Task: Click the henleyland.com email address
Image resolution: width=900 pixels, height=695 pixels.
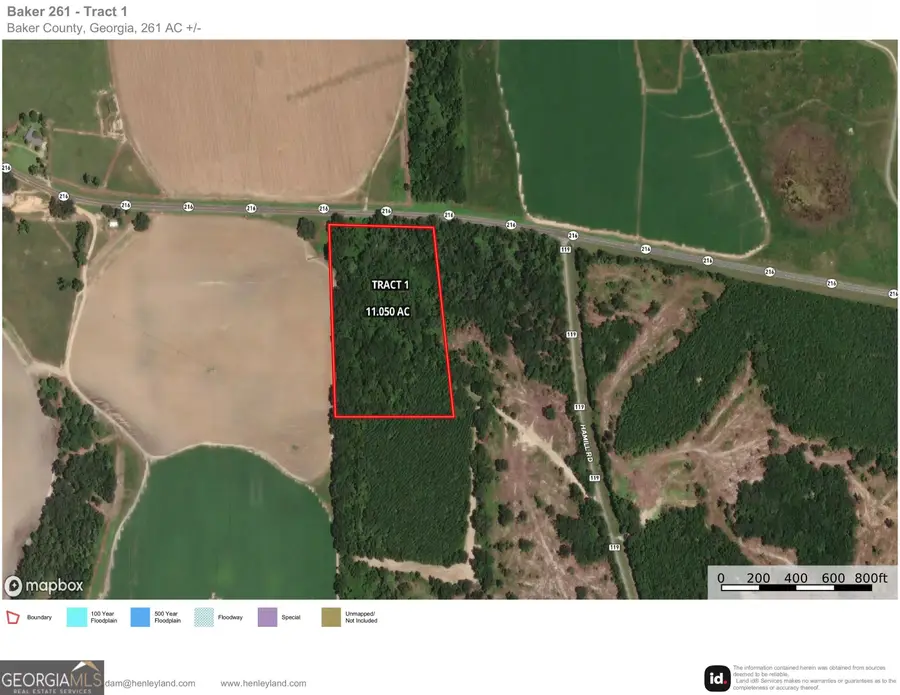Action: coord(150,684)
